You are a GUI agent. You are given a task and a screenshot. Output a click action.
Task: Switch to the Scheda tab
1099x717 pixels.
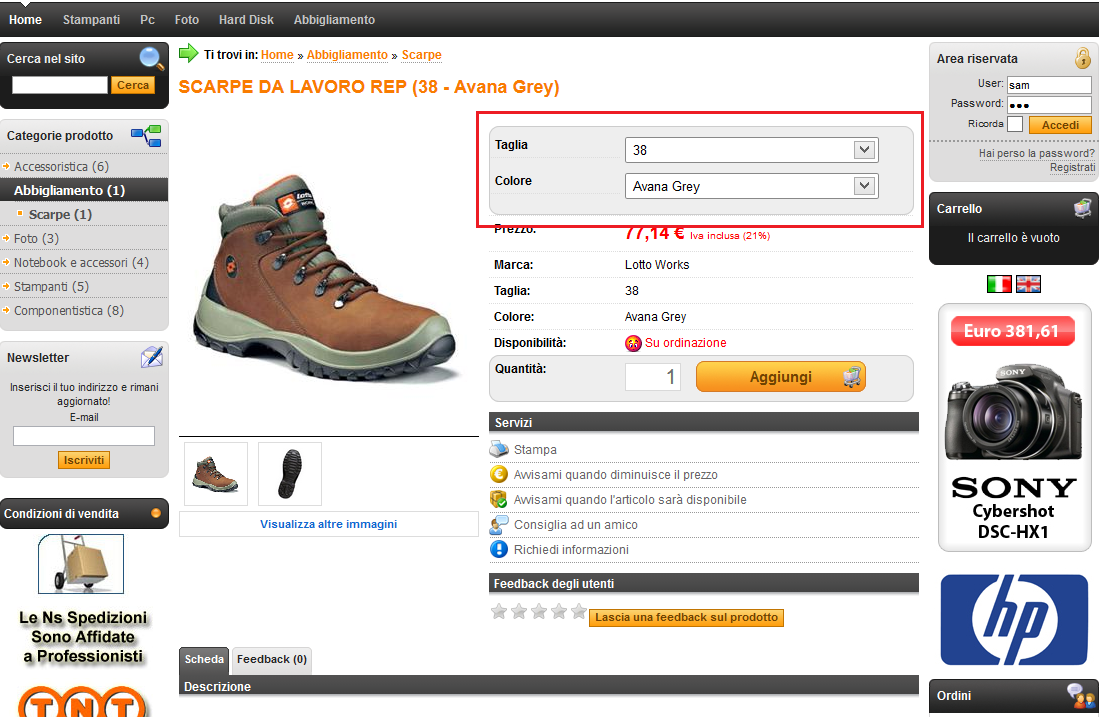click(x=204, y=660)
